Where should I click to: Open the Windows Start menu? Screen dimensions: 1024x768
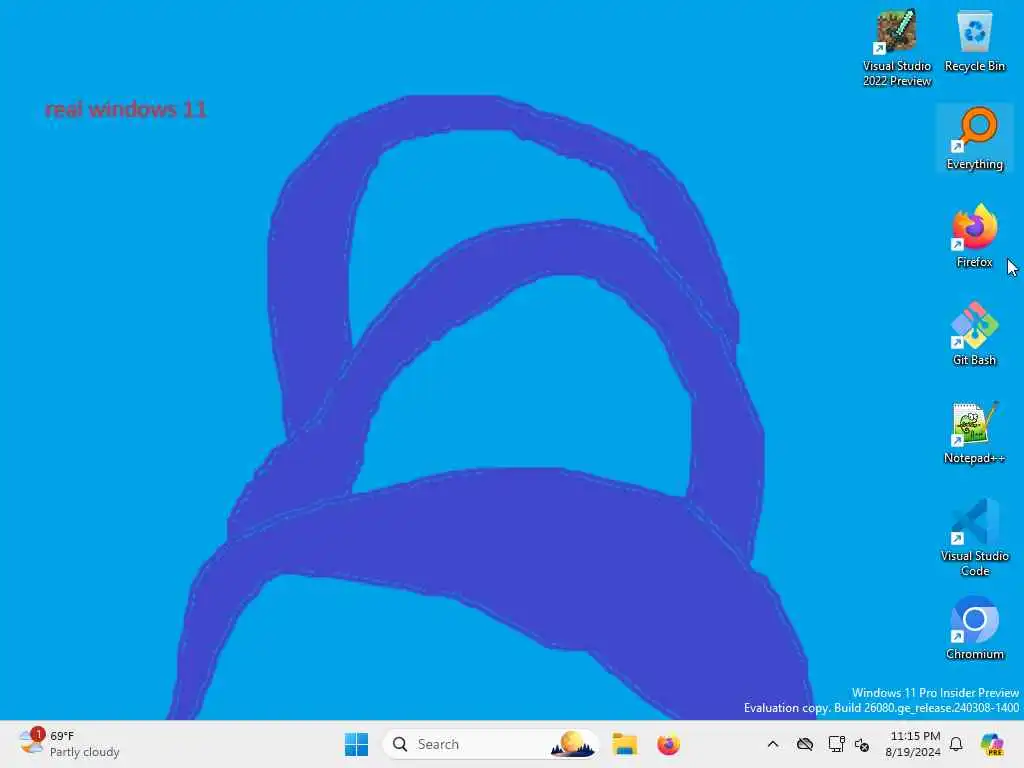pos(357,744)
